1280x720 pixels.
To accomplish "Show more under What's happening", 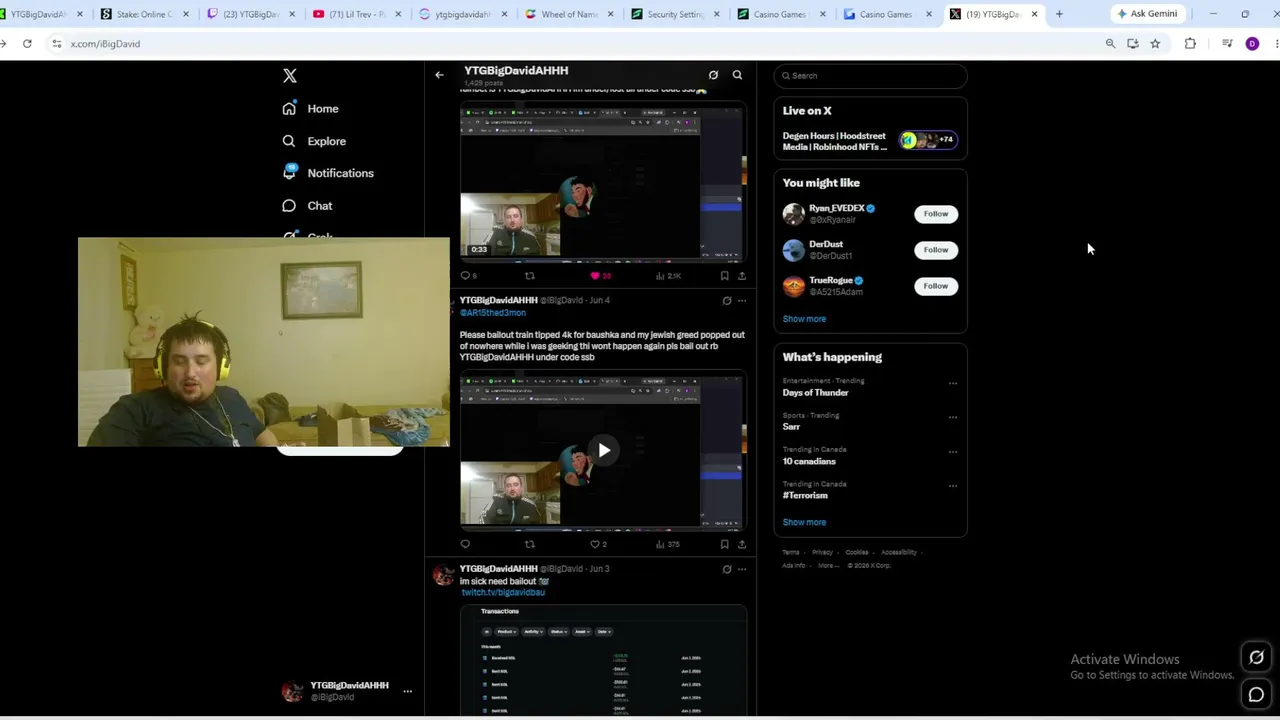I will click(804, 522).
